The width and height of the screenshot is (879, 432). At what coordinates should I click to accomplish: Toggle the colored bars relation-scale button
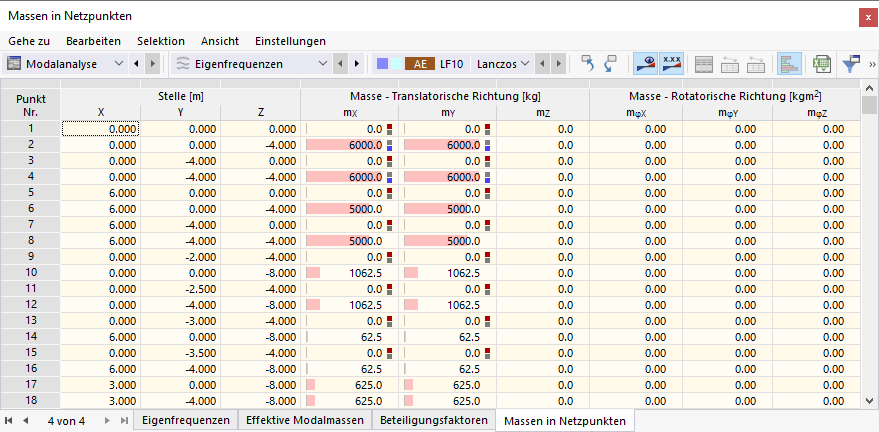point(789,64)
